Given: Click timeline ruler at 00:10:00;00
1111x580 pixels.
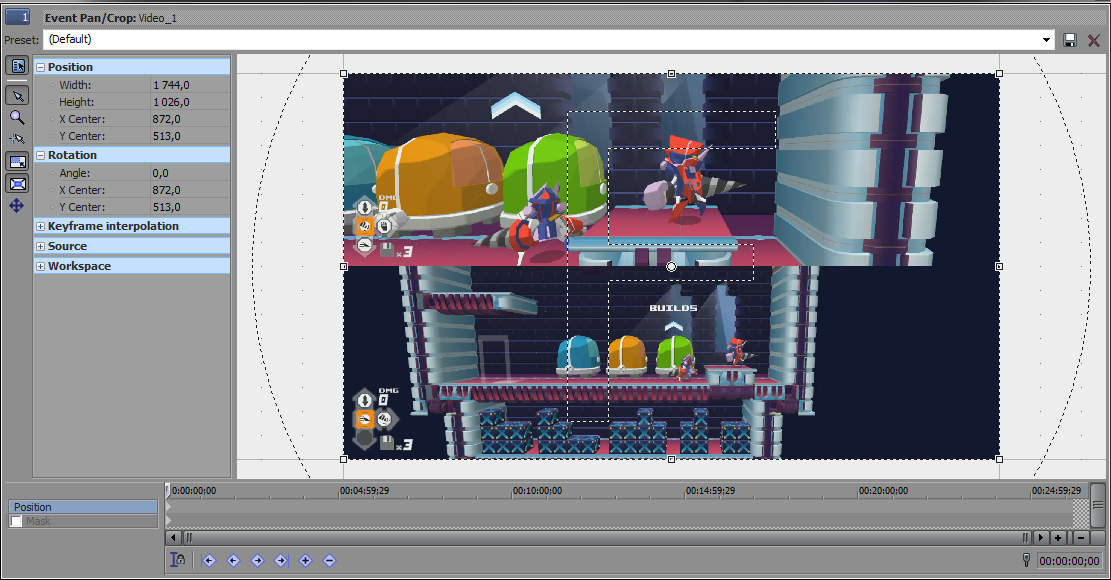Looking at the screenshot, I should pos(537,490).
